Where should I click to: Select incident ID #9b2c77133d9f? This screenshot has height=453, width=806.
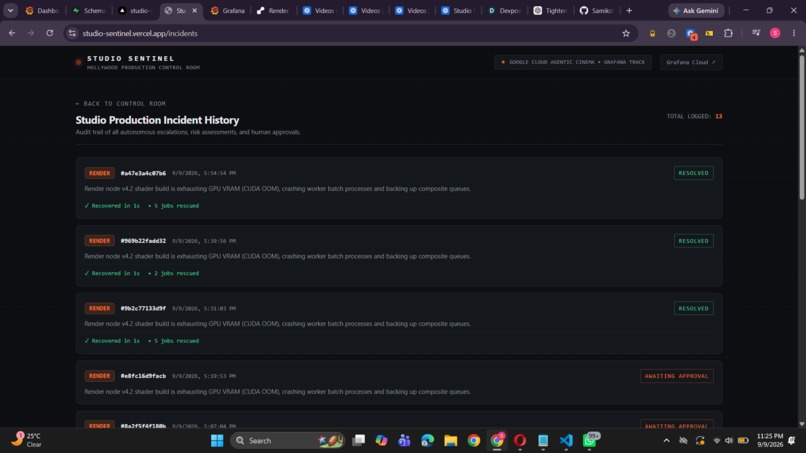point(143,309)
